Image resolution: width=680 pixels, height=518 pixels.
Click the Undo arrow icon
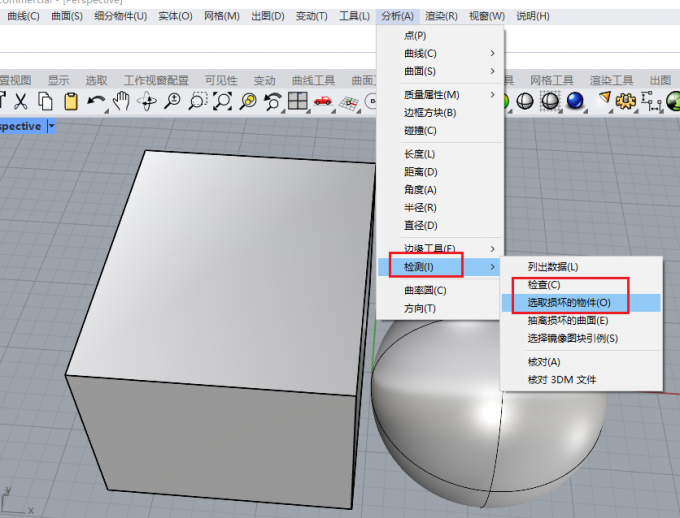pos(96,102)
